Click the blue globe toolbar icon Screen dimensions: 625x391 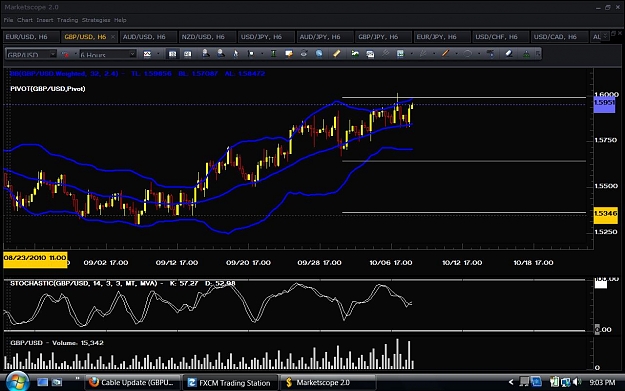click(319, 53)
